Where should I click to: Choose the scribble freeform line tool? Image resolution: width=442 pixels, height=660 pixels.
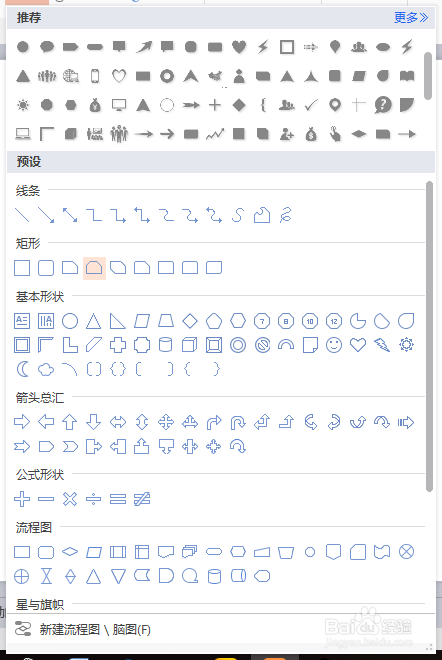(x=285, y=215)
